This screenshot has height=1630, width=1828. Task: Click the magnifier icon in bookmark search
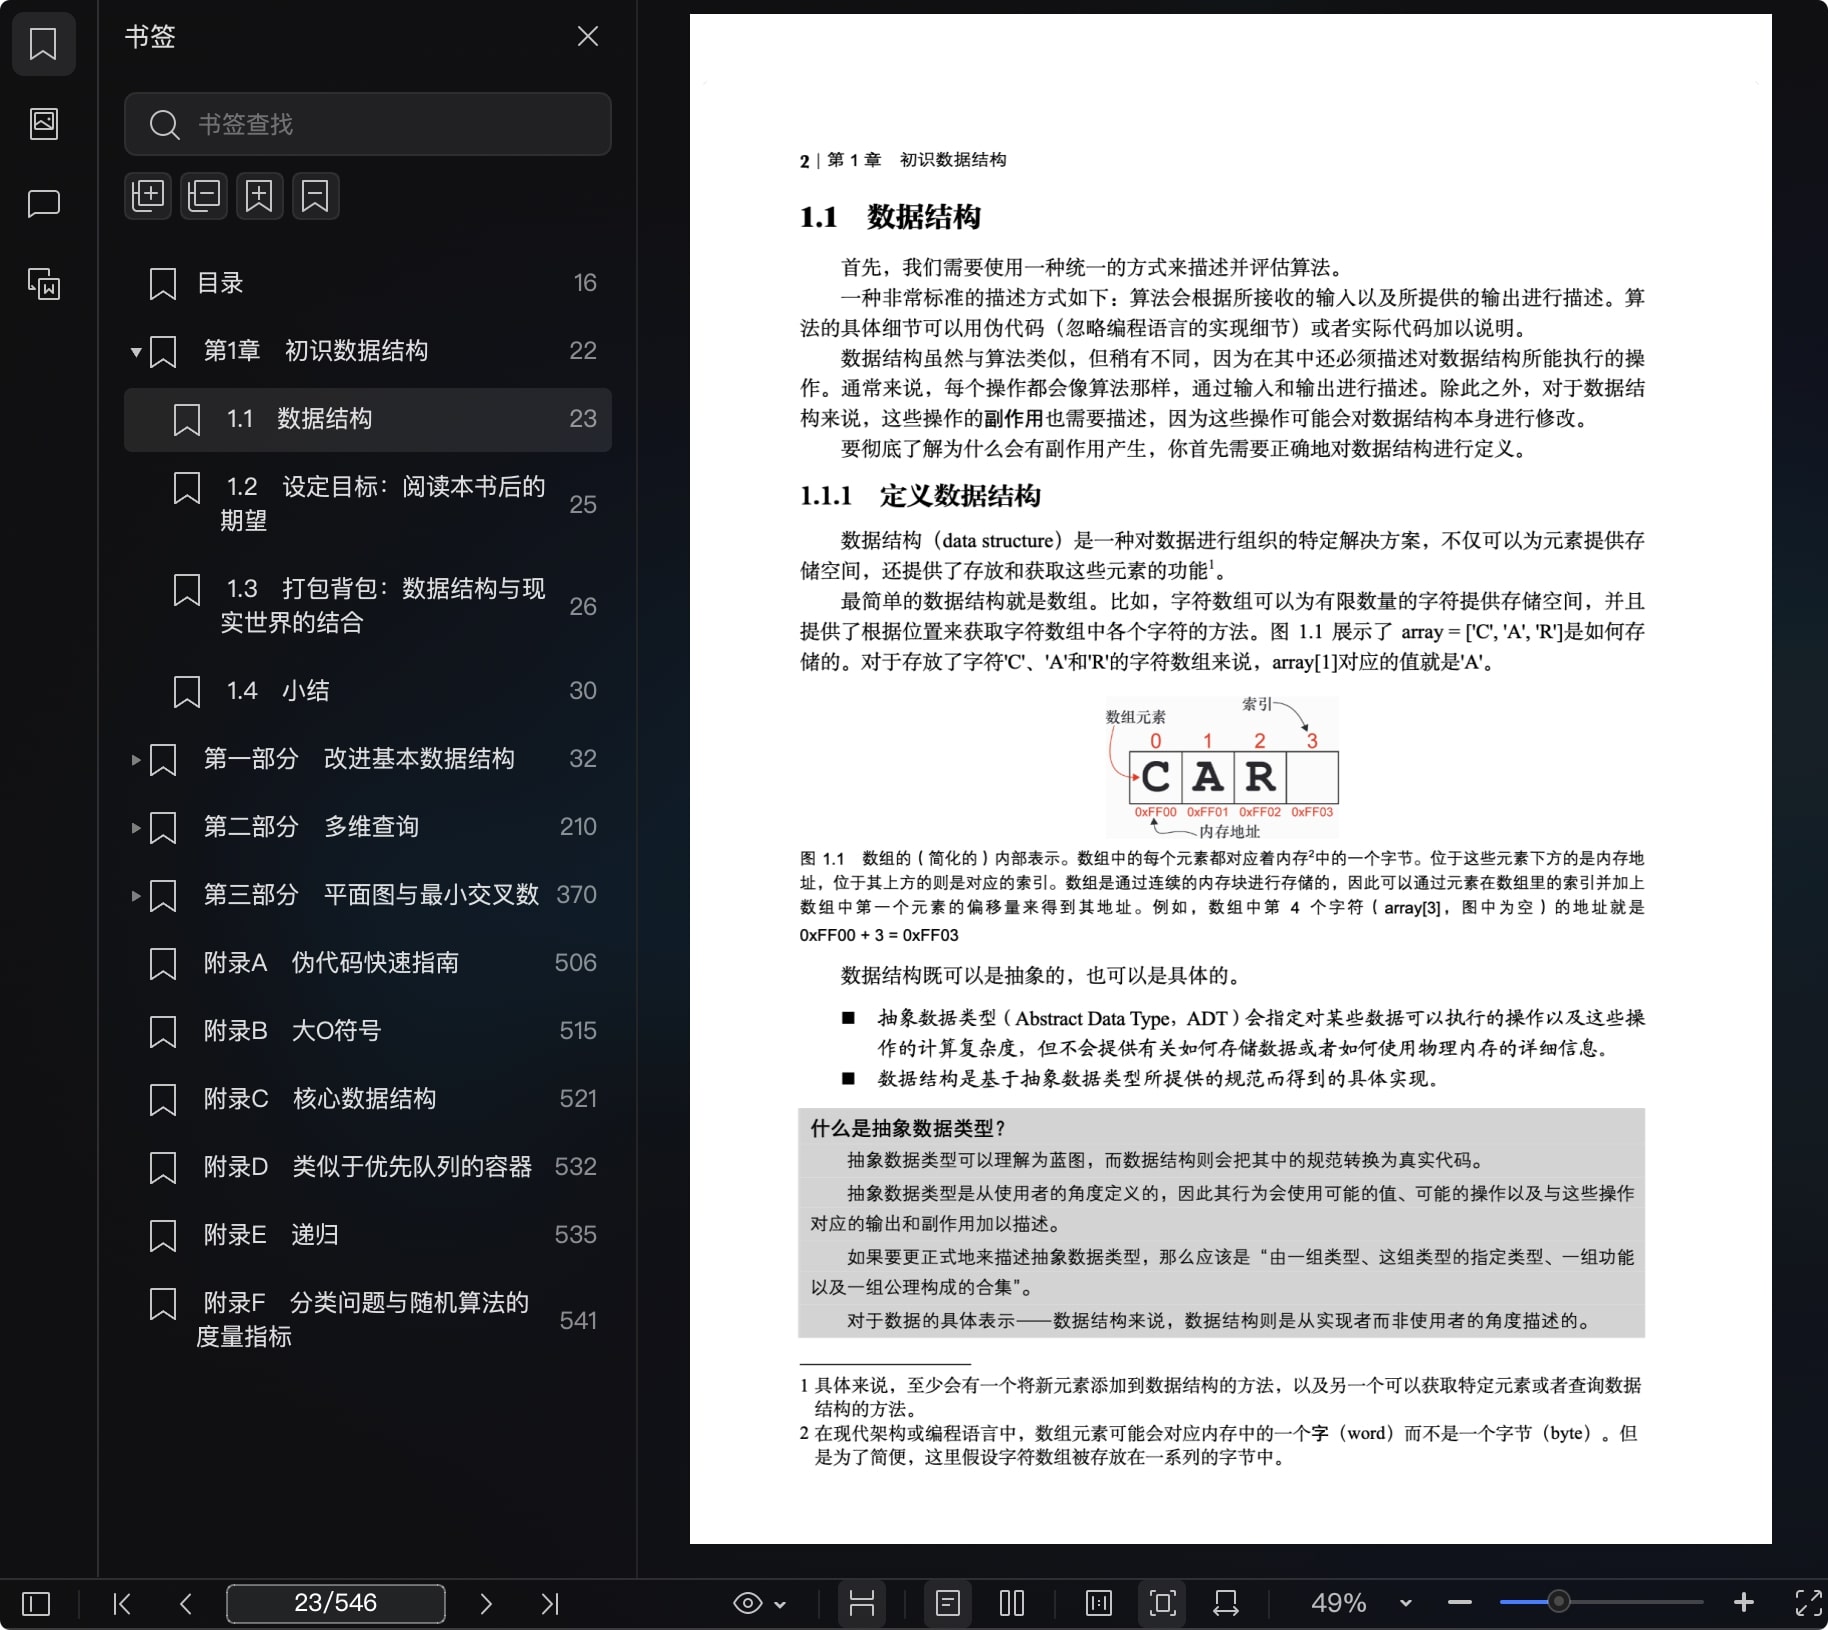(x=164, y=125)
